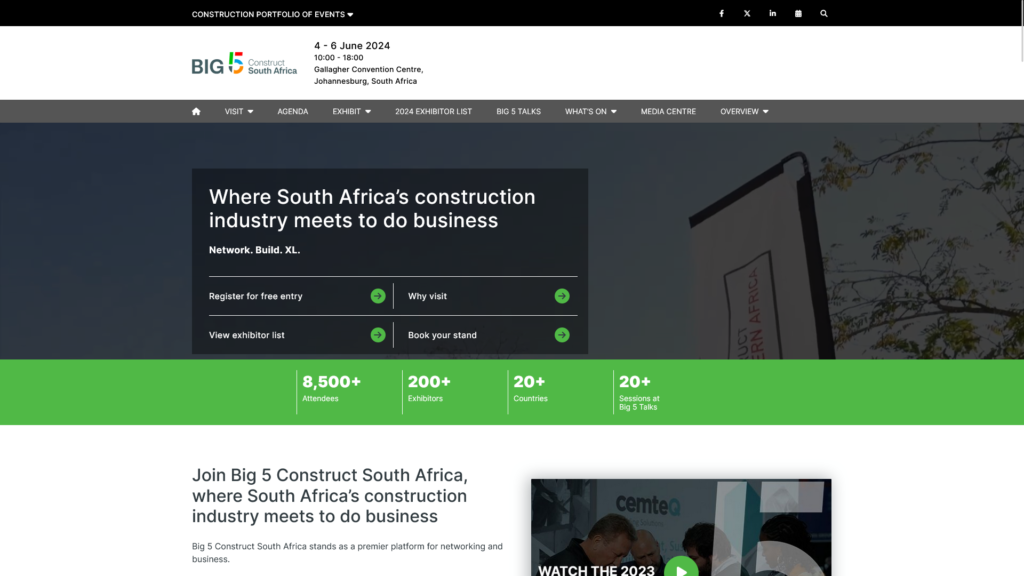
Task: Go to the Home icon in navigation
Action: tap(196, 112)
